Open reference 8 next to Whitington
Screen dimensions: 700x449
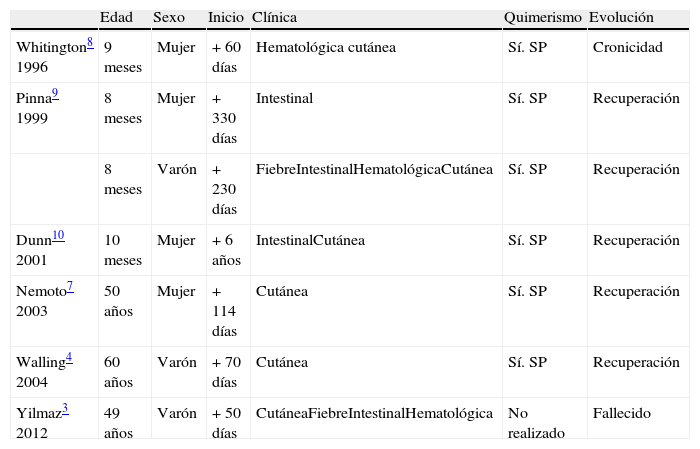(x=90, y=43)
